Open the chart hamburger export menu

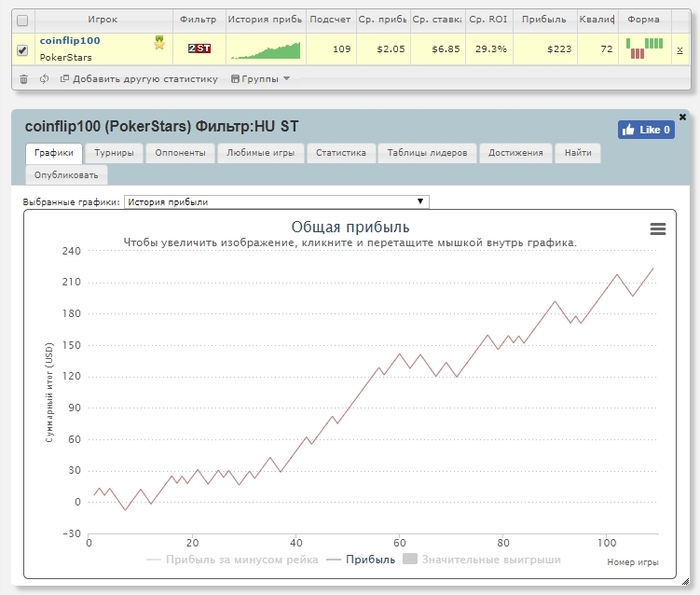[x=658, y=229]
